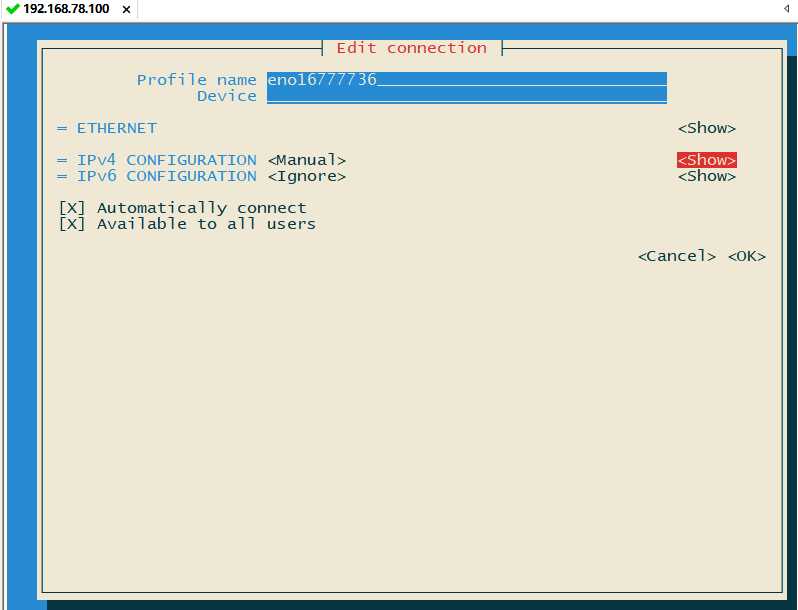
Task: Open the IPv4 Manual method dropdown
Action: click(x=307, y=160)
